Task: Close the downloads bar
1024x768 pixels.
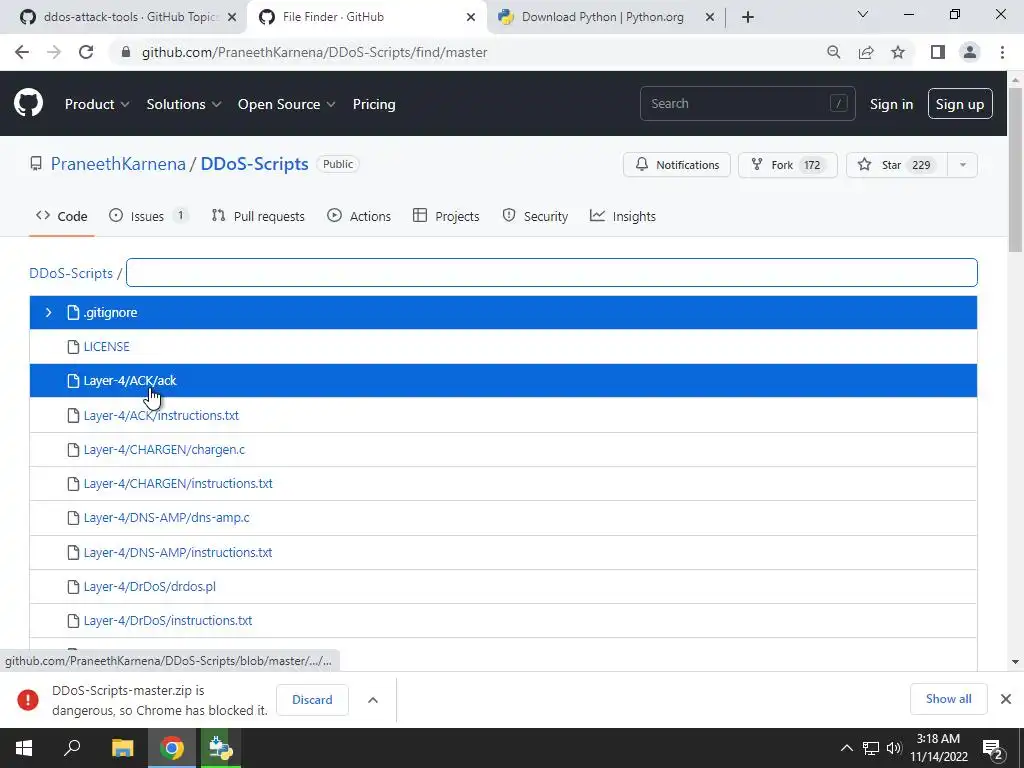Action: 1006,699
